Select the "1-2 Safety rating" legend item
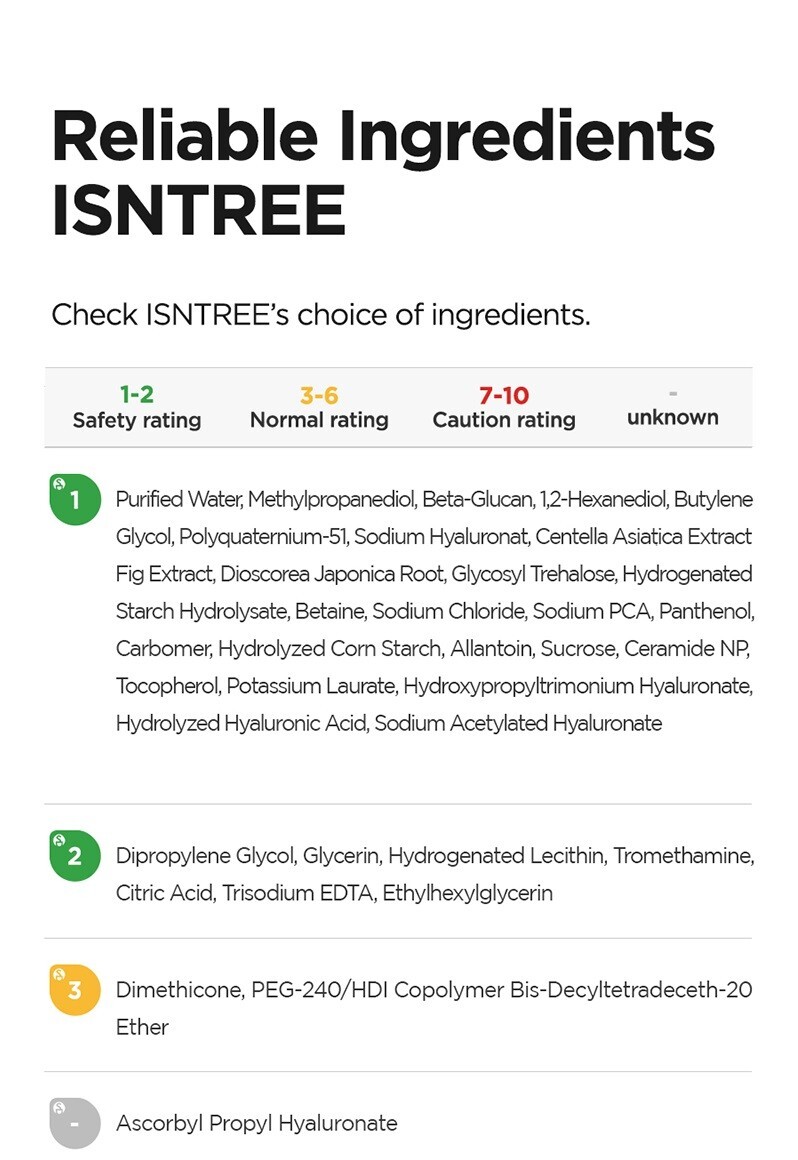This screenshot has height=1160, width=798. coord(137,407)
